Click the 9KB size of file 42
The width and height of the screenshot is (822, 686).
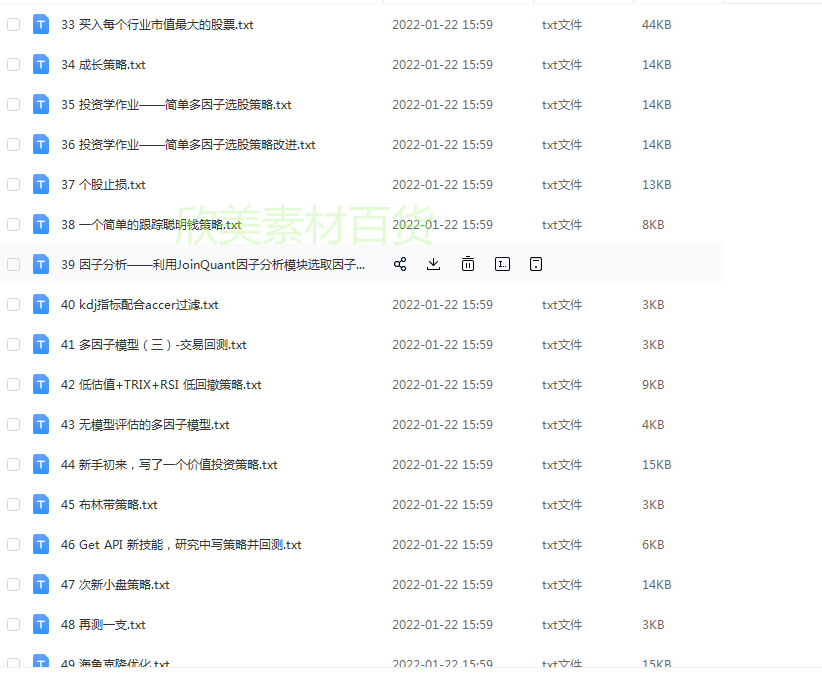pyautogui.click(x=653, y=384)
